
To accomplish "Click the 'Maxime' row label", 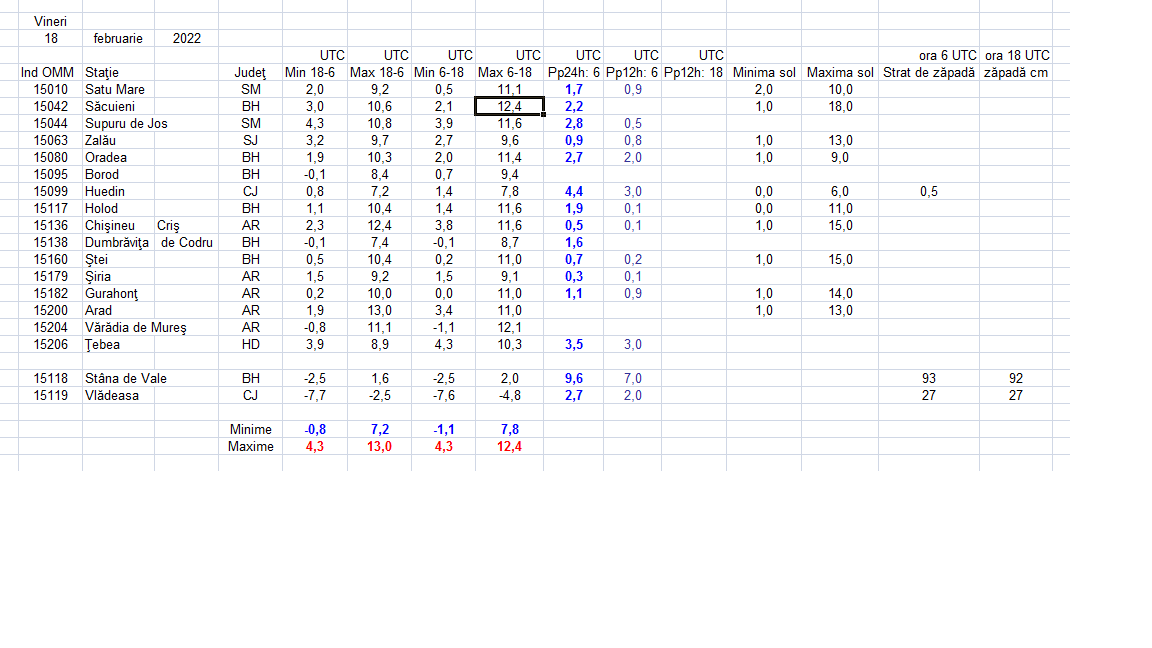I will (x=251, y=446).
